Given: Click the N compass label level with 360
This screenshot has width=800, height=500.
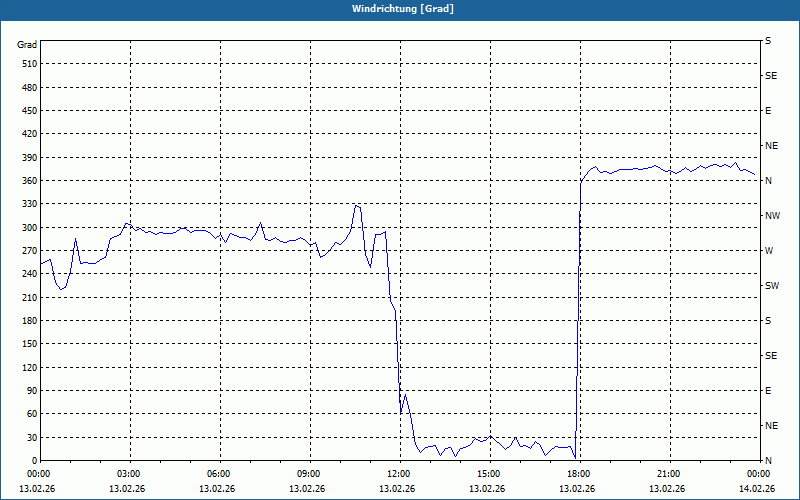Looking at the screenshot, I should (768, 181).
